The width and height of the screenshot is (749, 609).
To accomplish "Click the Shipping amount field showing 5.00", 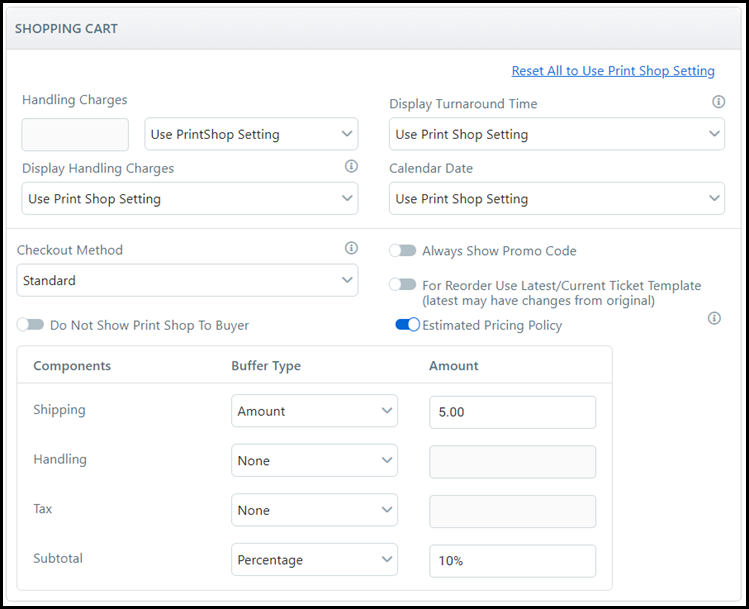I will (x=512, y=411).
